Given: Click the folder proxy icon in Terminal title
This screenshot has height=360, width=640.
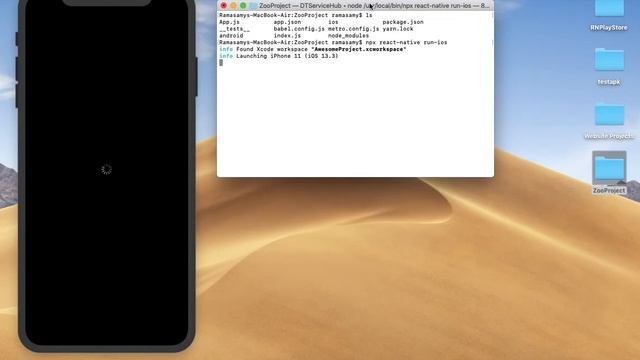Looking at the screenshot, I should click(x=253, y=6).
